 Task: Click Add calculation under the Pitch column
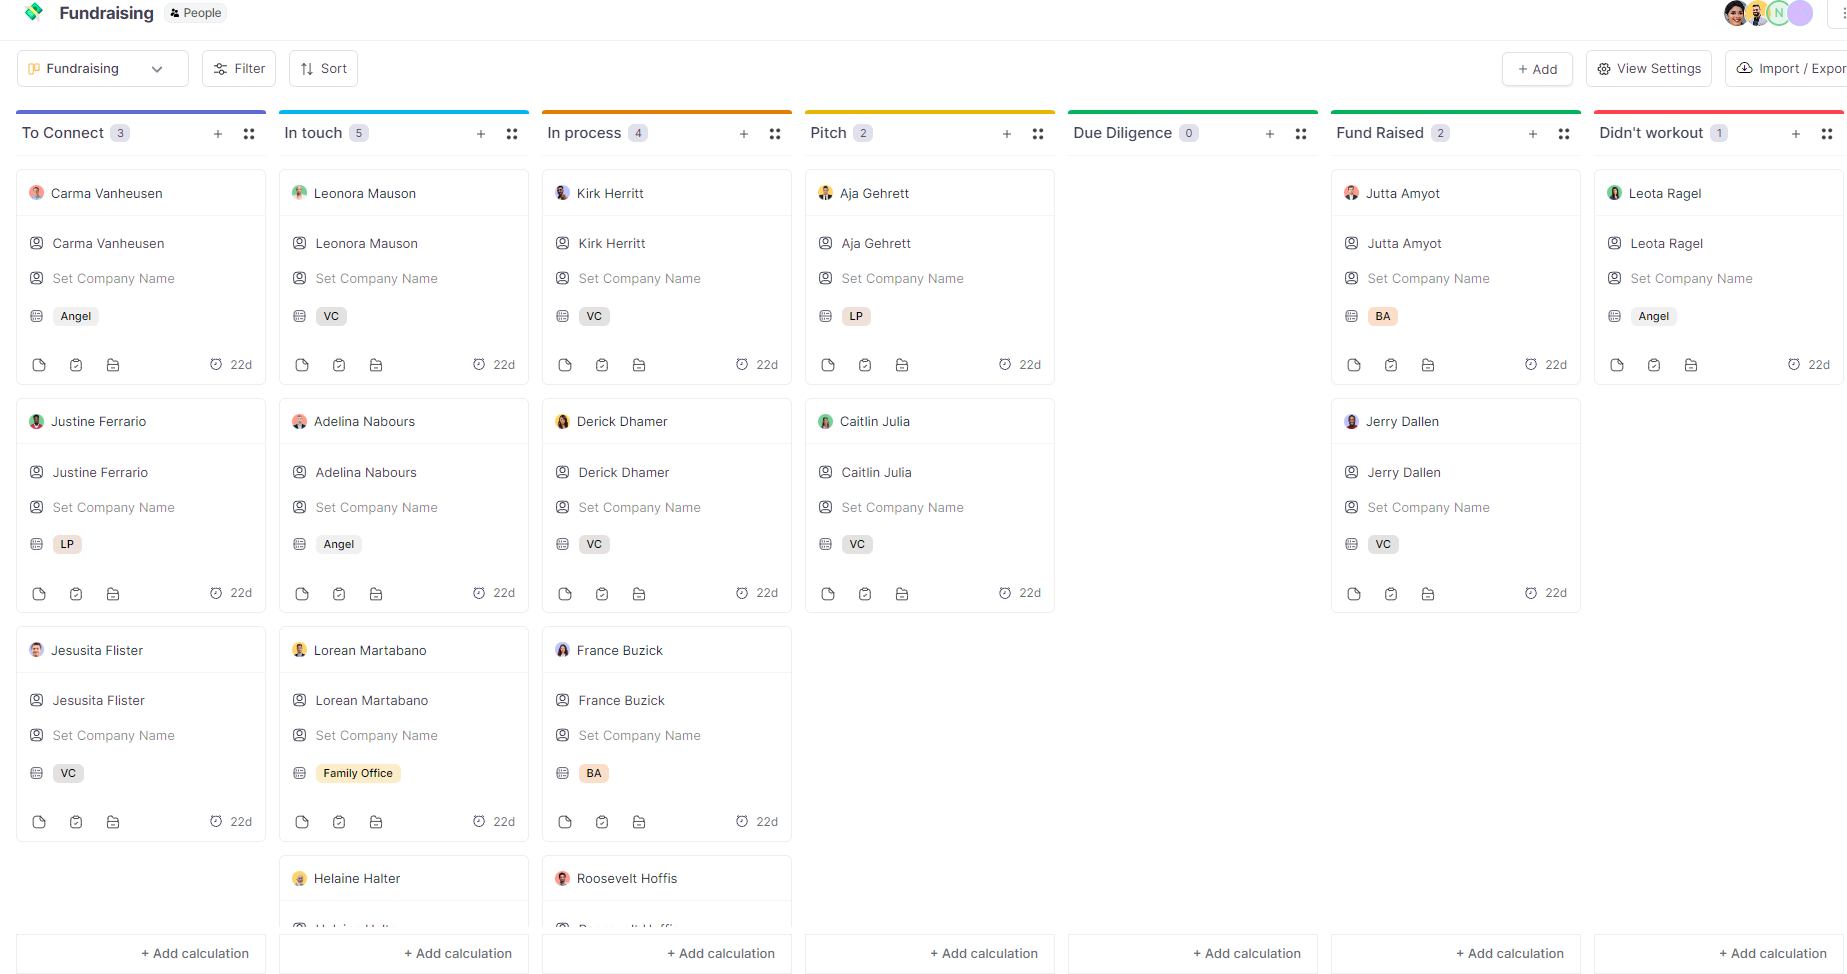click(984, 953)
